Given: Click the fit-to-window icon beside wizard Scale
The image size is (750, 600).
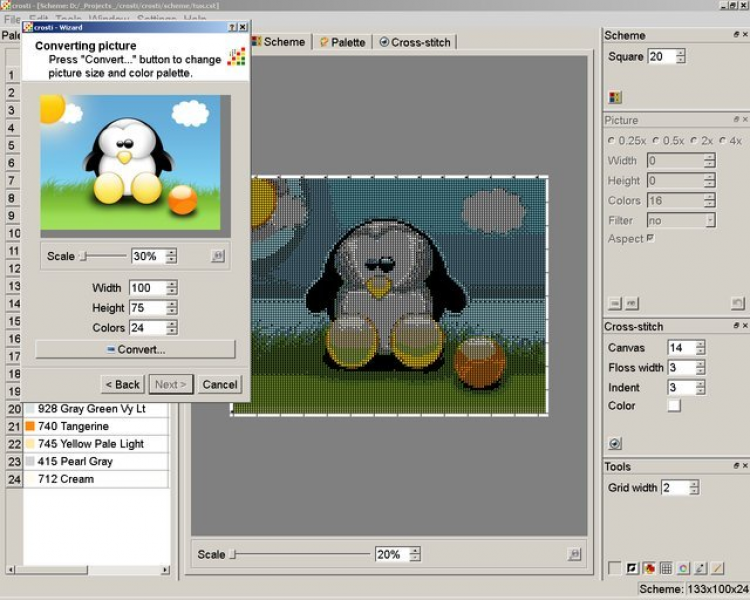Looking at the screenshot, I should point(218,256).
